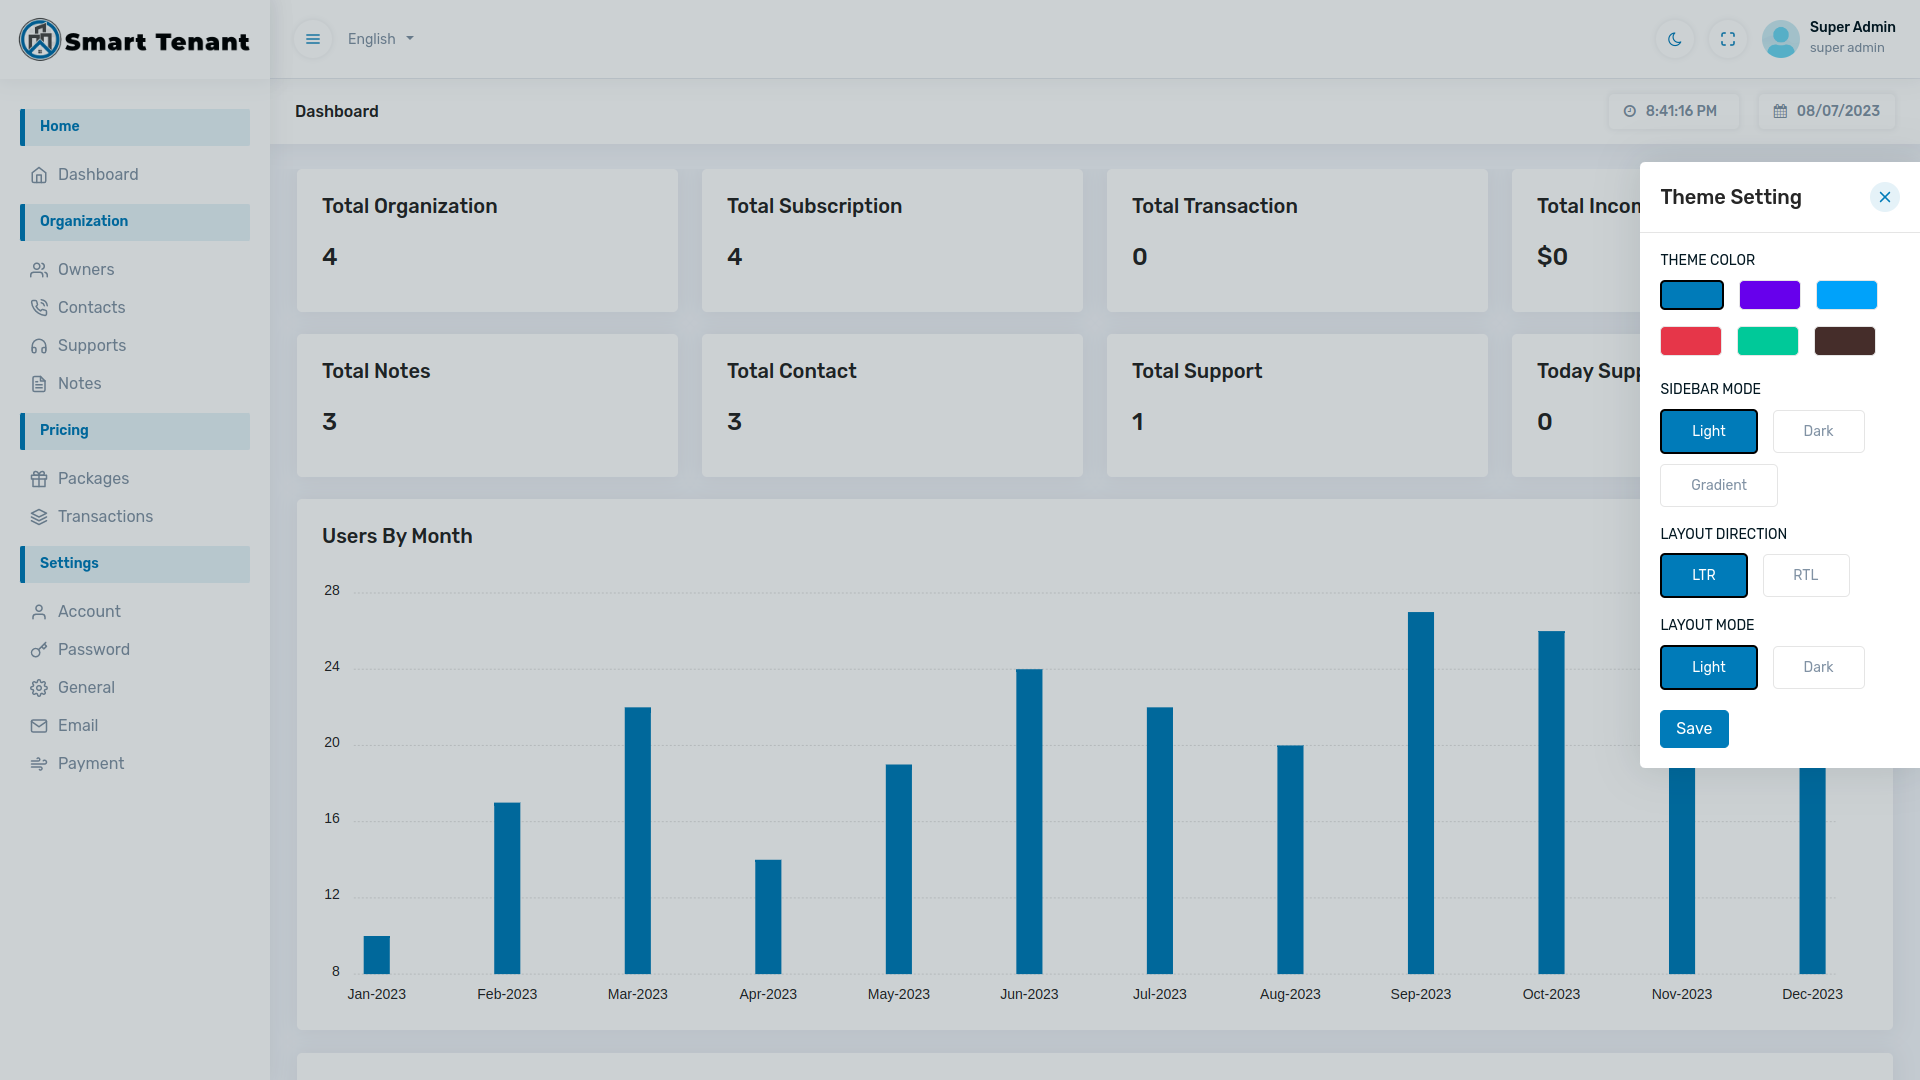Click the dark mode moon icon
The image size is (1920, 1080).
[x=1675, y=39]
